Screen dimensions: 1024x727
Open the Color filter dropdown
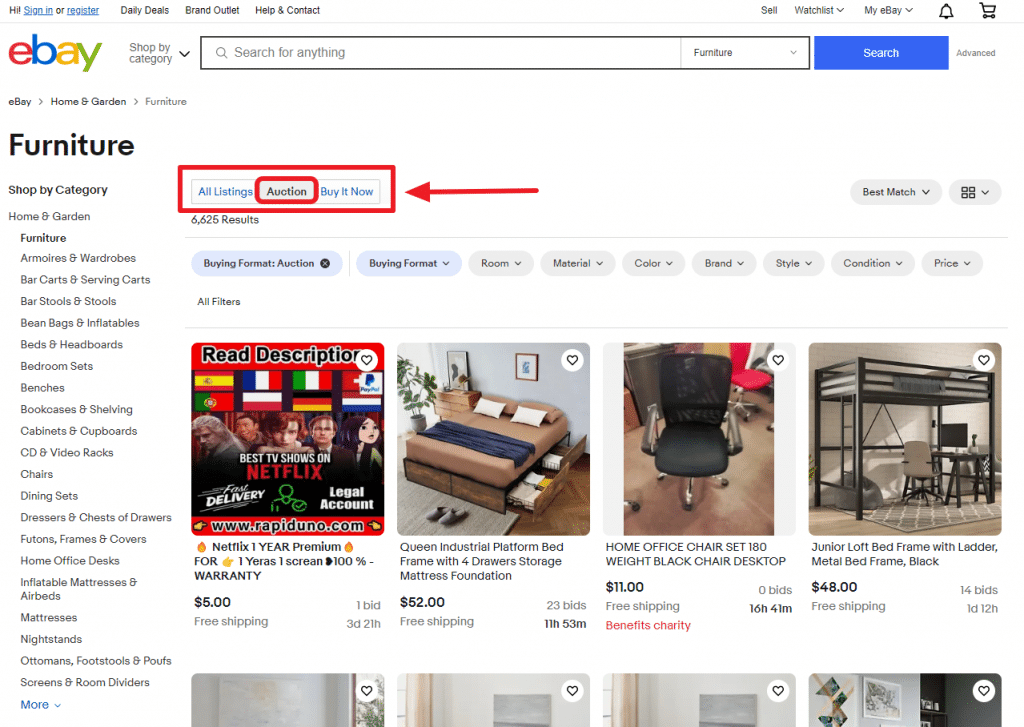(x=654, y=264)
